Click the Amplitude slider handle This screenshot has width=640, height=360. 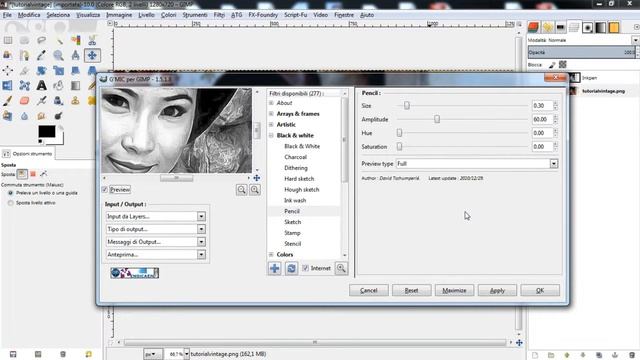click(437, 119)
